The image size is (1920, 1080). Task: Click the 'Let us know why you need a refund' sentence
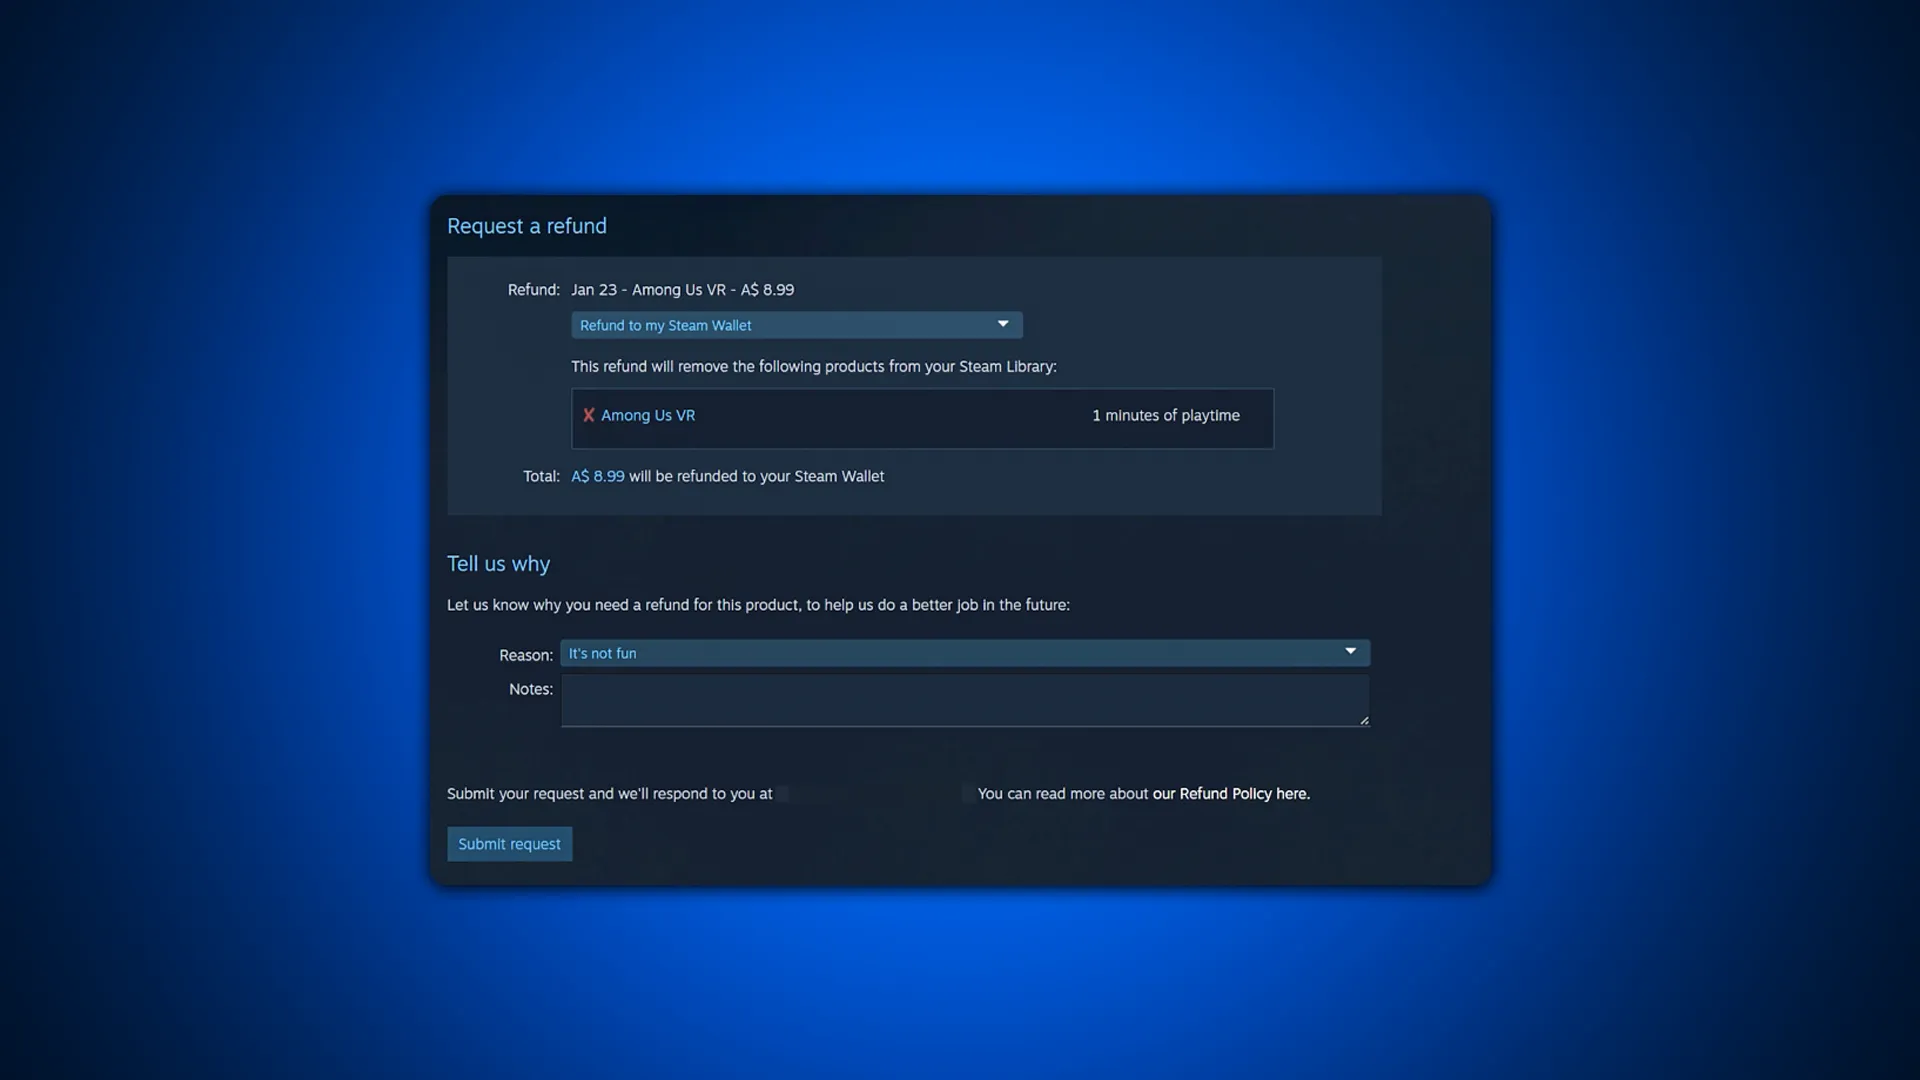758,605
